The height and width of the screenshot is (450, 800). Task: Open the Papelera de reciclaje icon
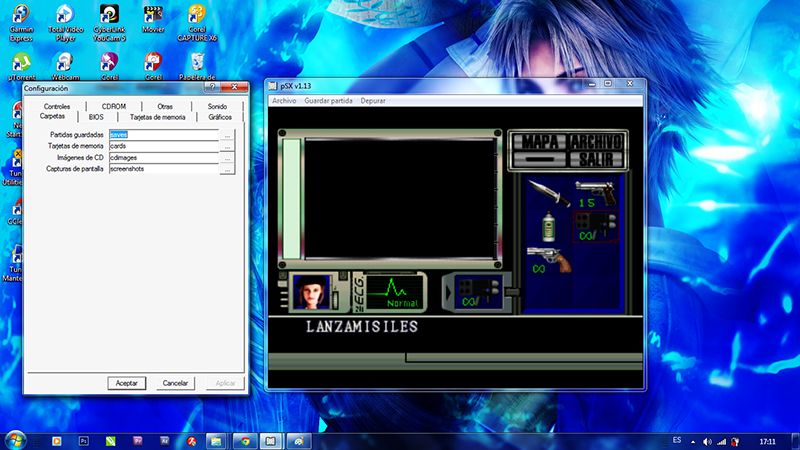click(197, 66)
